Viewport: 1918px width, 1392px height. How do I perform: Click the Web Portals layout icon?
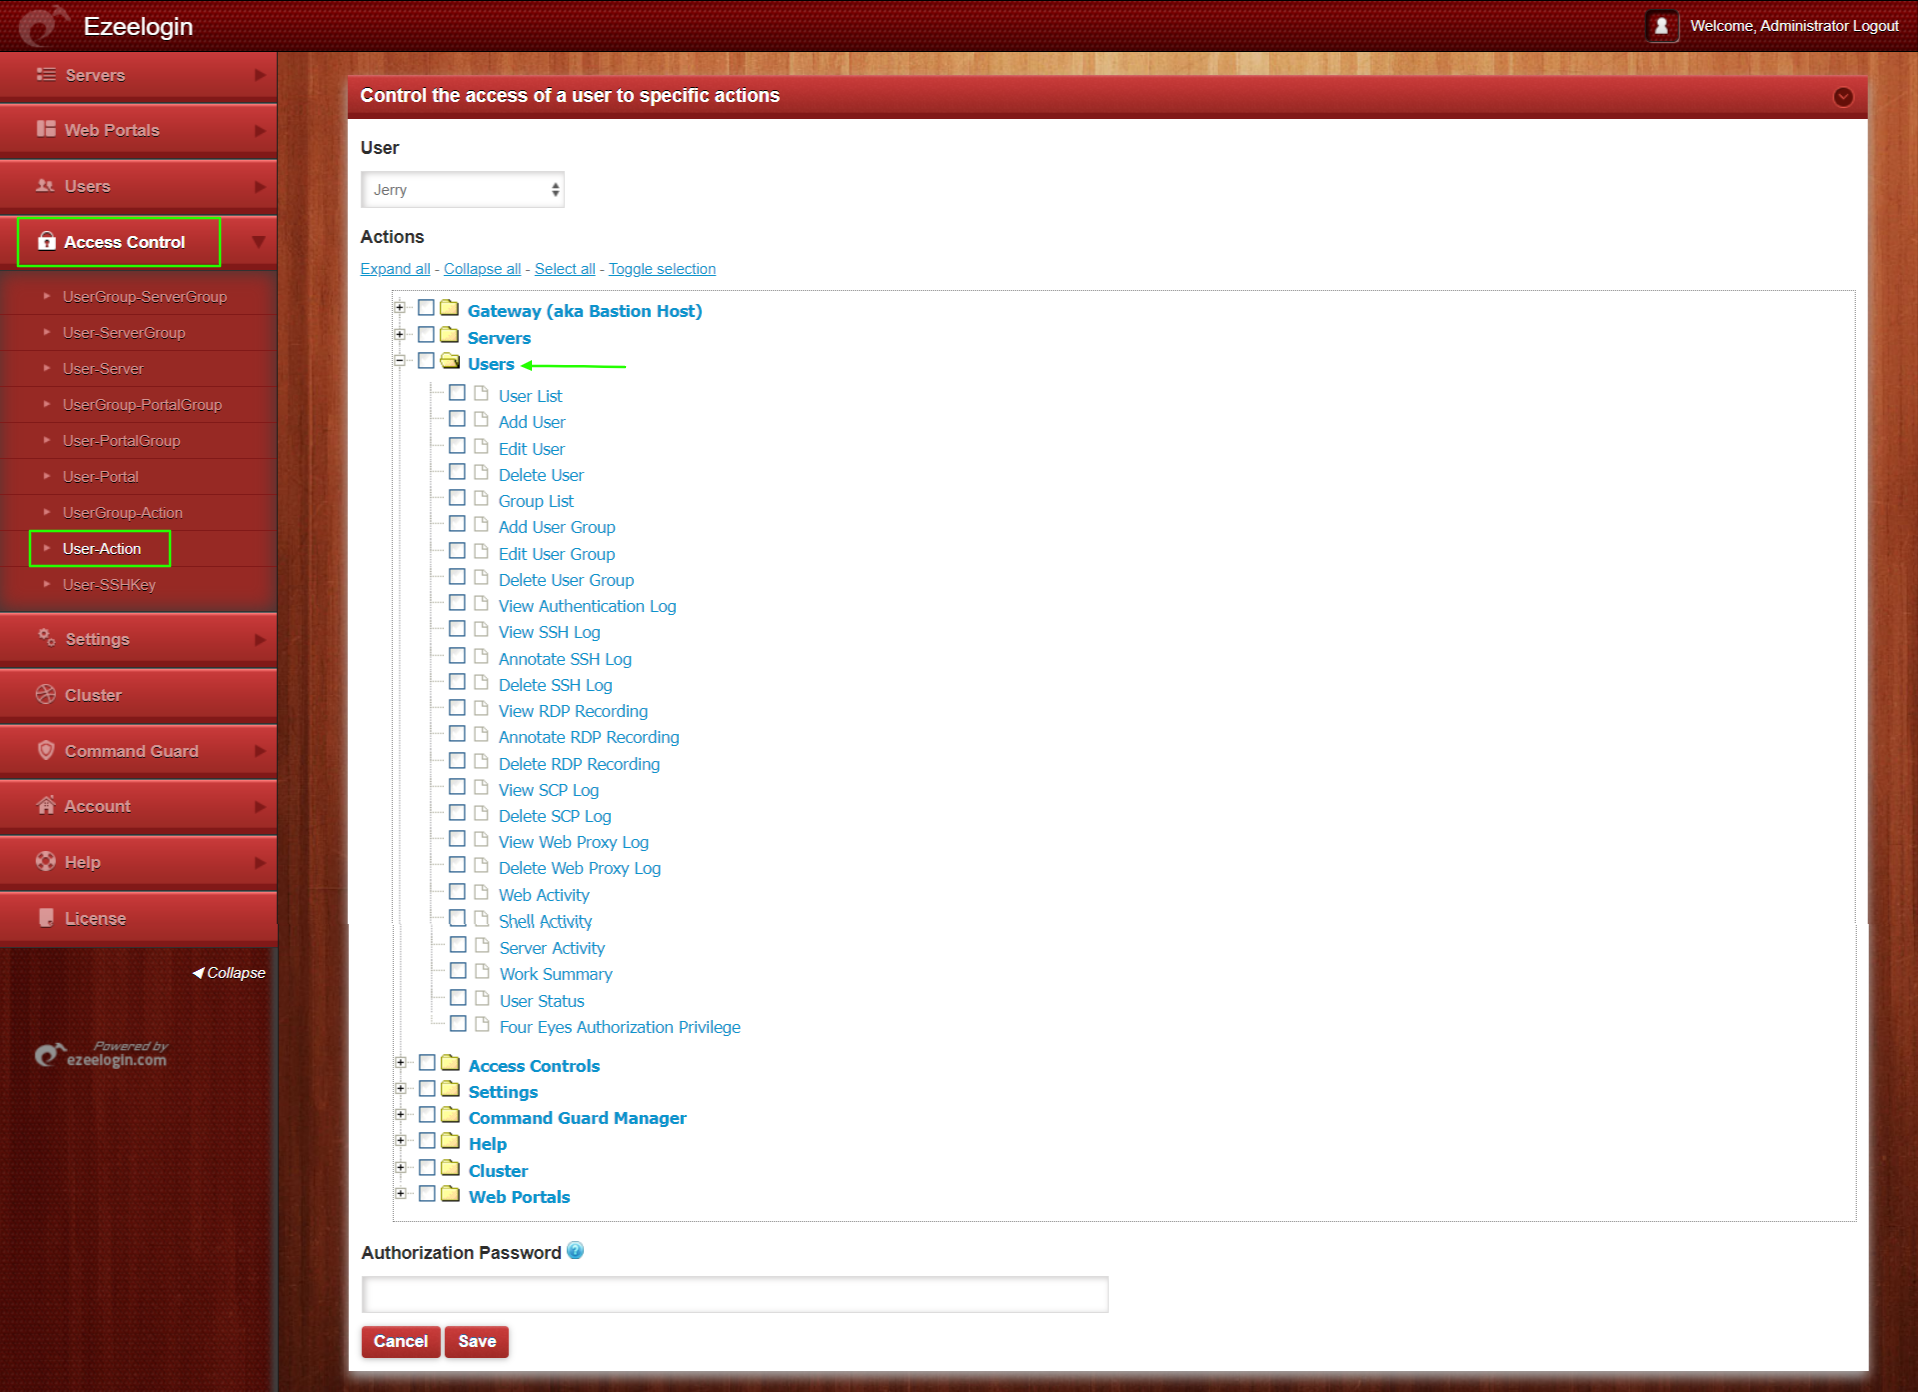(x=46, y=129)
